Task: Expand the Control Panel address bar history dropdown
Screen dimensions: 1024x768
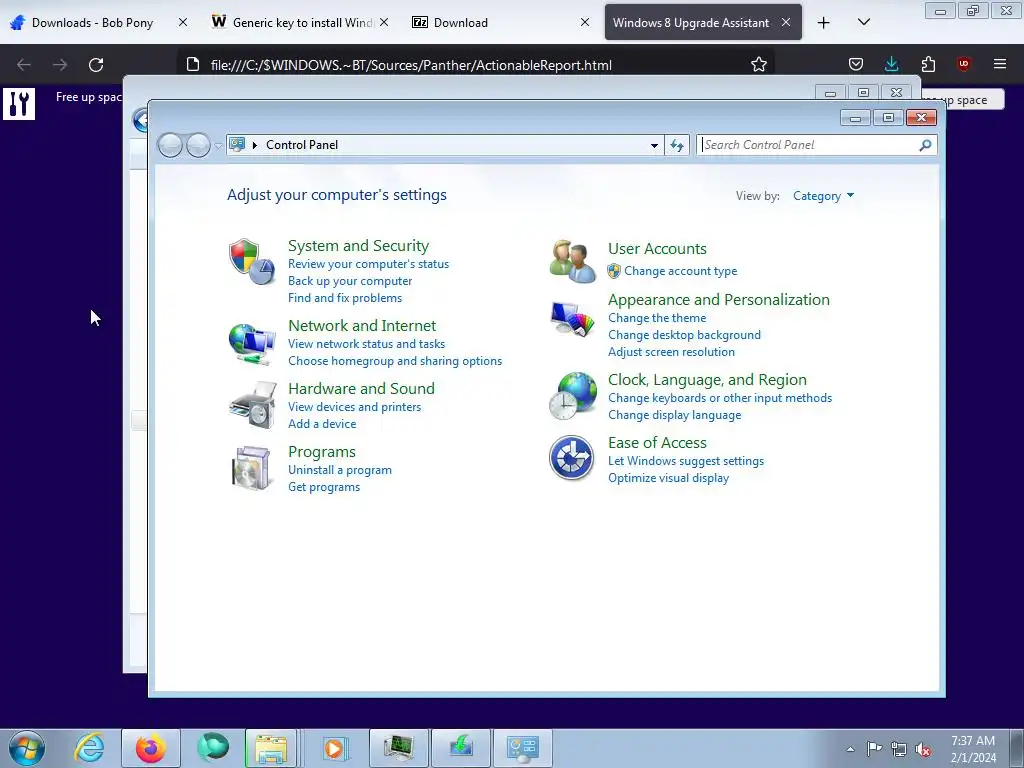Action: [x=654, y=145]
